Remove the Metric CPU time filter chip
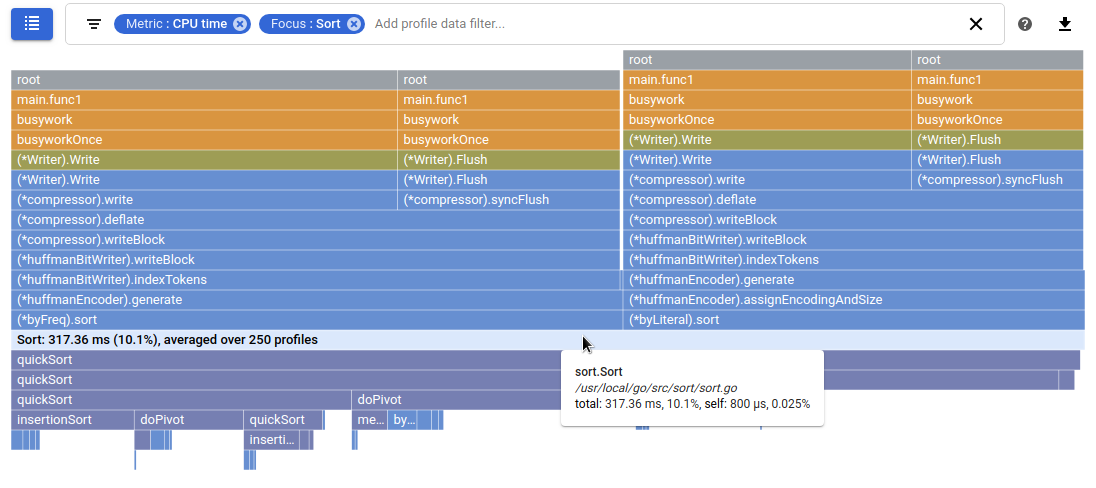Screen dimensions: 1096x488 pos(240,24)
